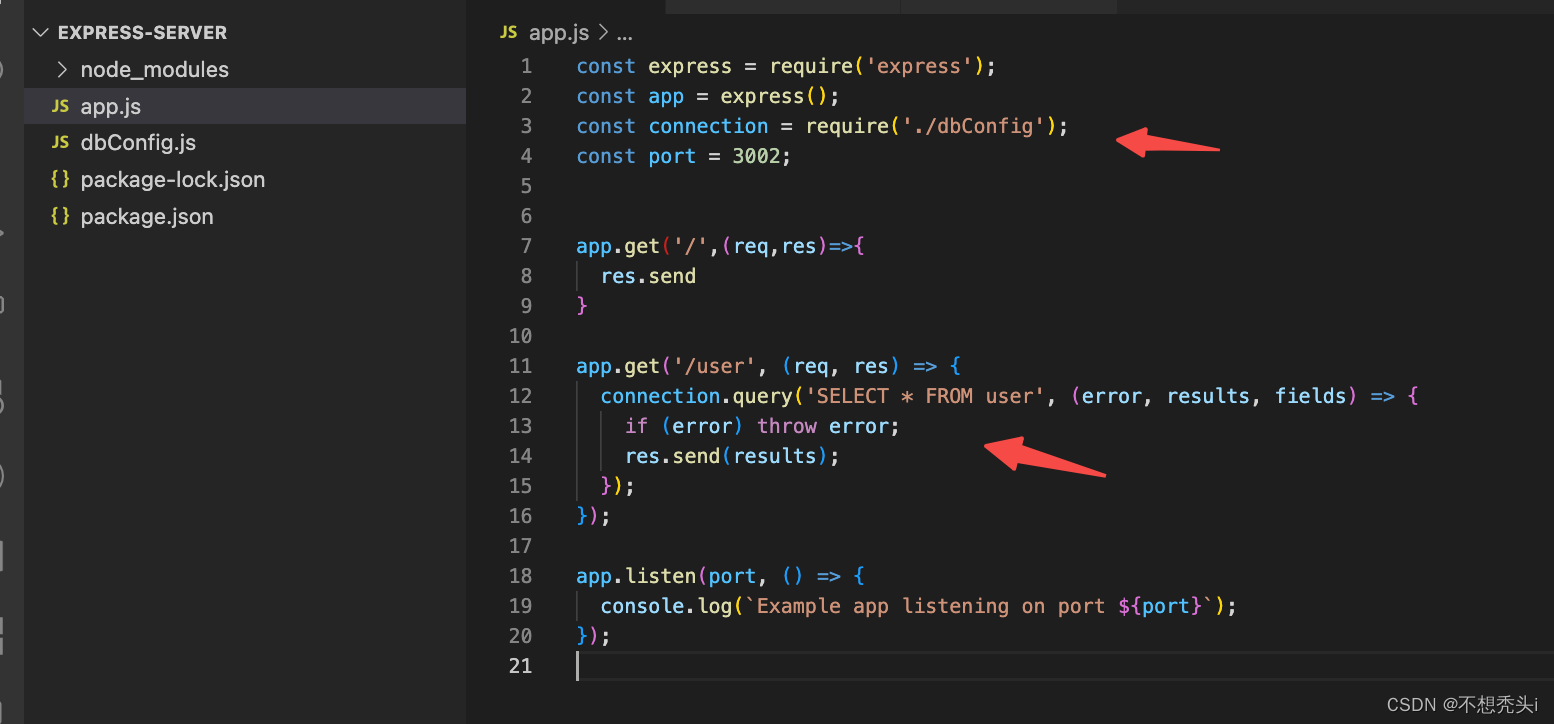
Task: Click the breadcrumb ellipsis after app.js
Action: click(625, 34)
